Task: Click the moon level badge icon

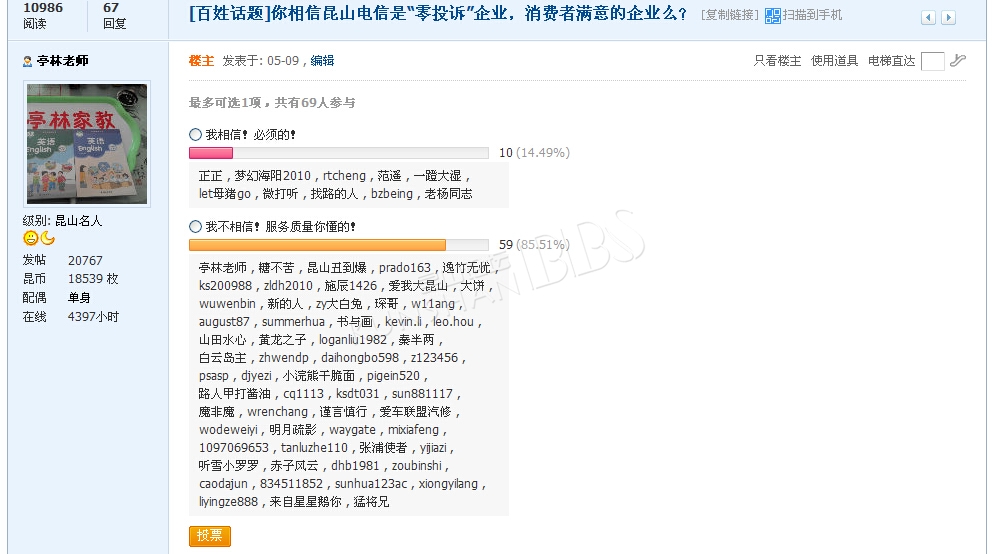Action: [x=47, y=238]
